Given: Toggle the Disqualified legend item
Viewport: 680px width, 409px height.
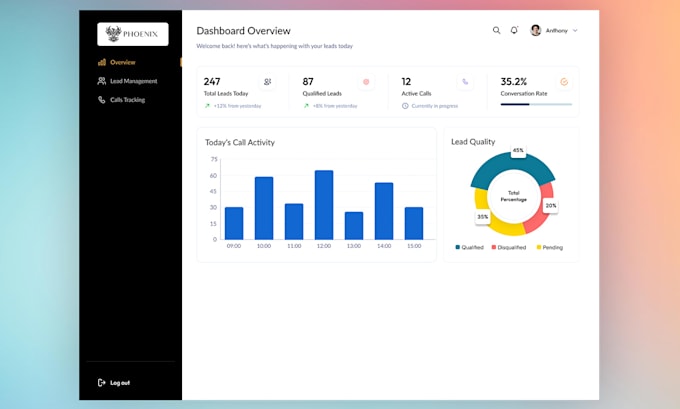Looking at the screenshot, I should click(x=509, y=247).
